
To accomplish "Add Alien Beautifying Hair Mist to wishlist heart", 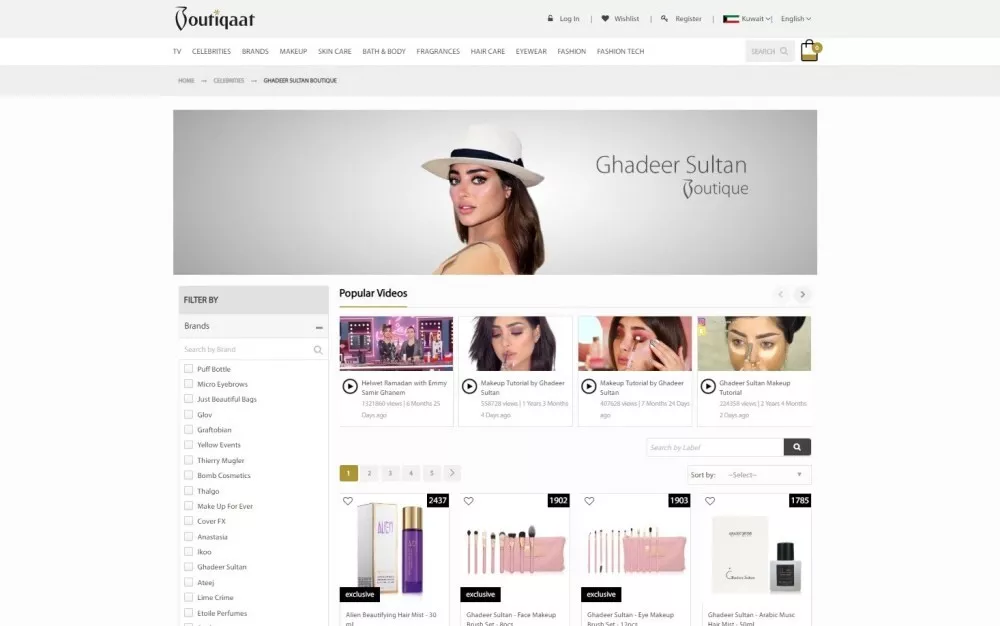I will (348, 501).
